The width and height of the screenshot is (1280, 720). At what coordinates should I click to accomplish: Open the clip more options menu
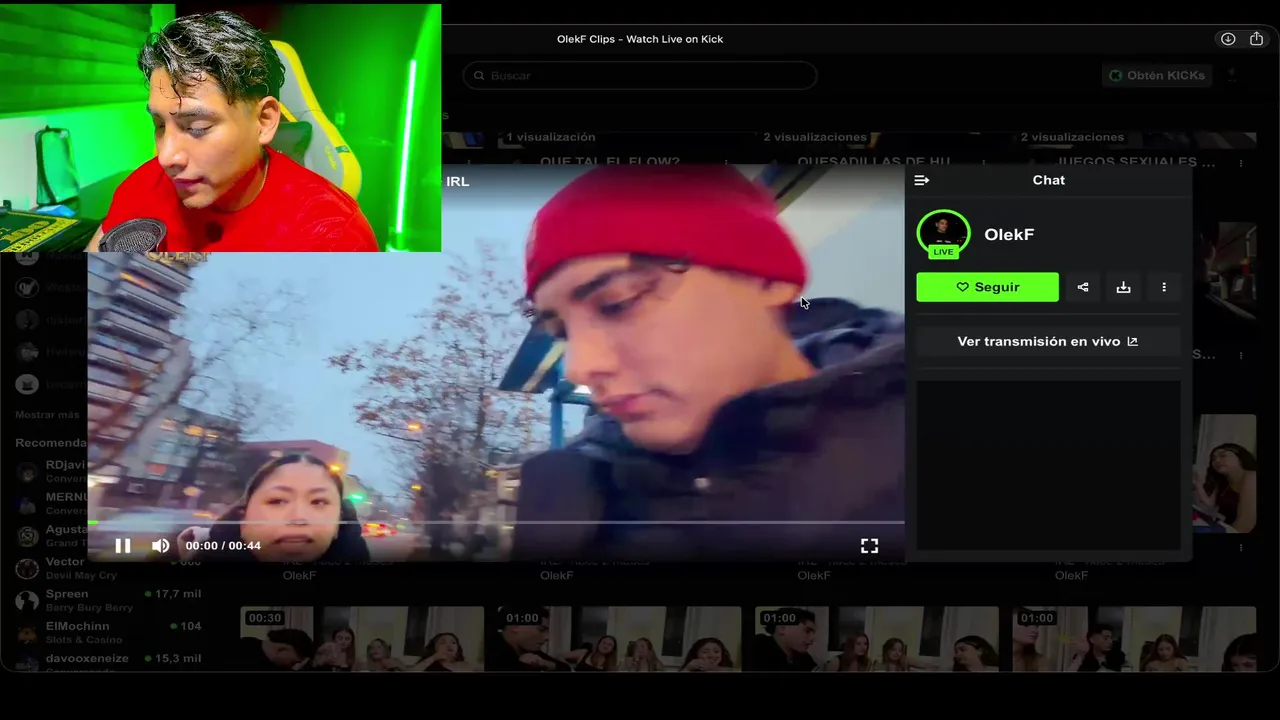coord(1164,287)
